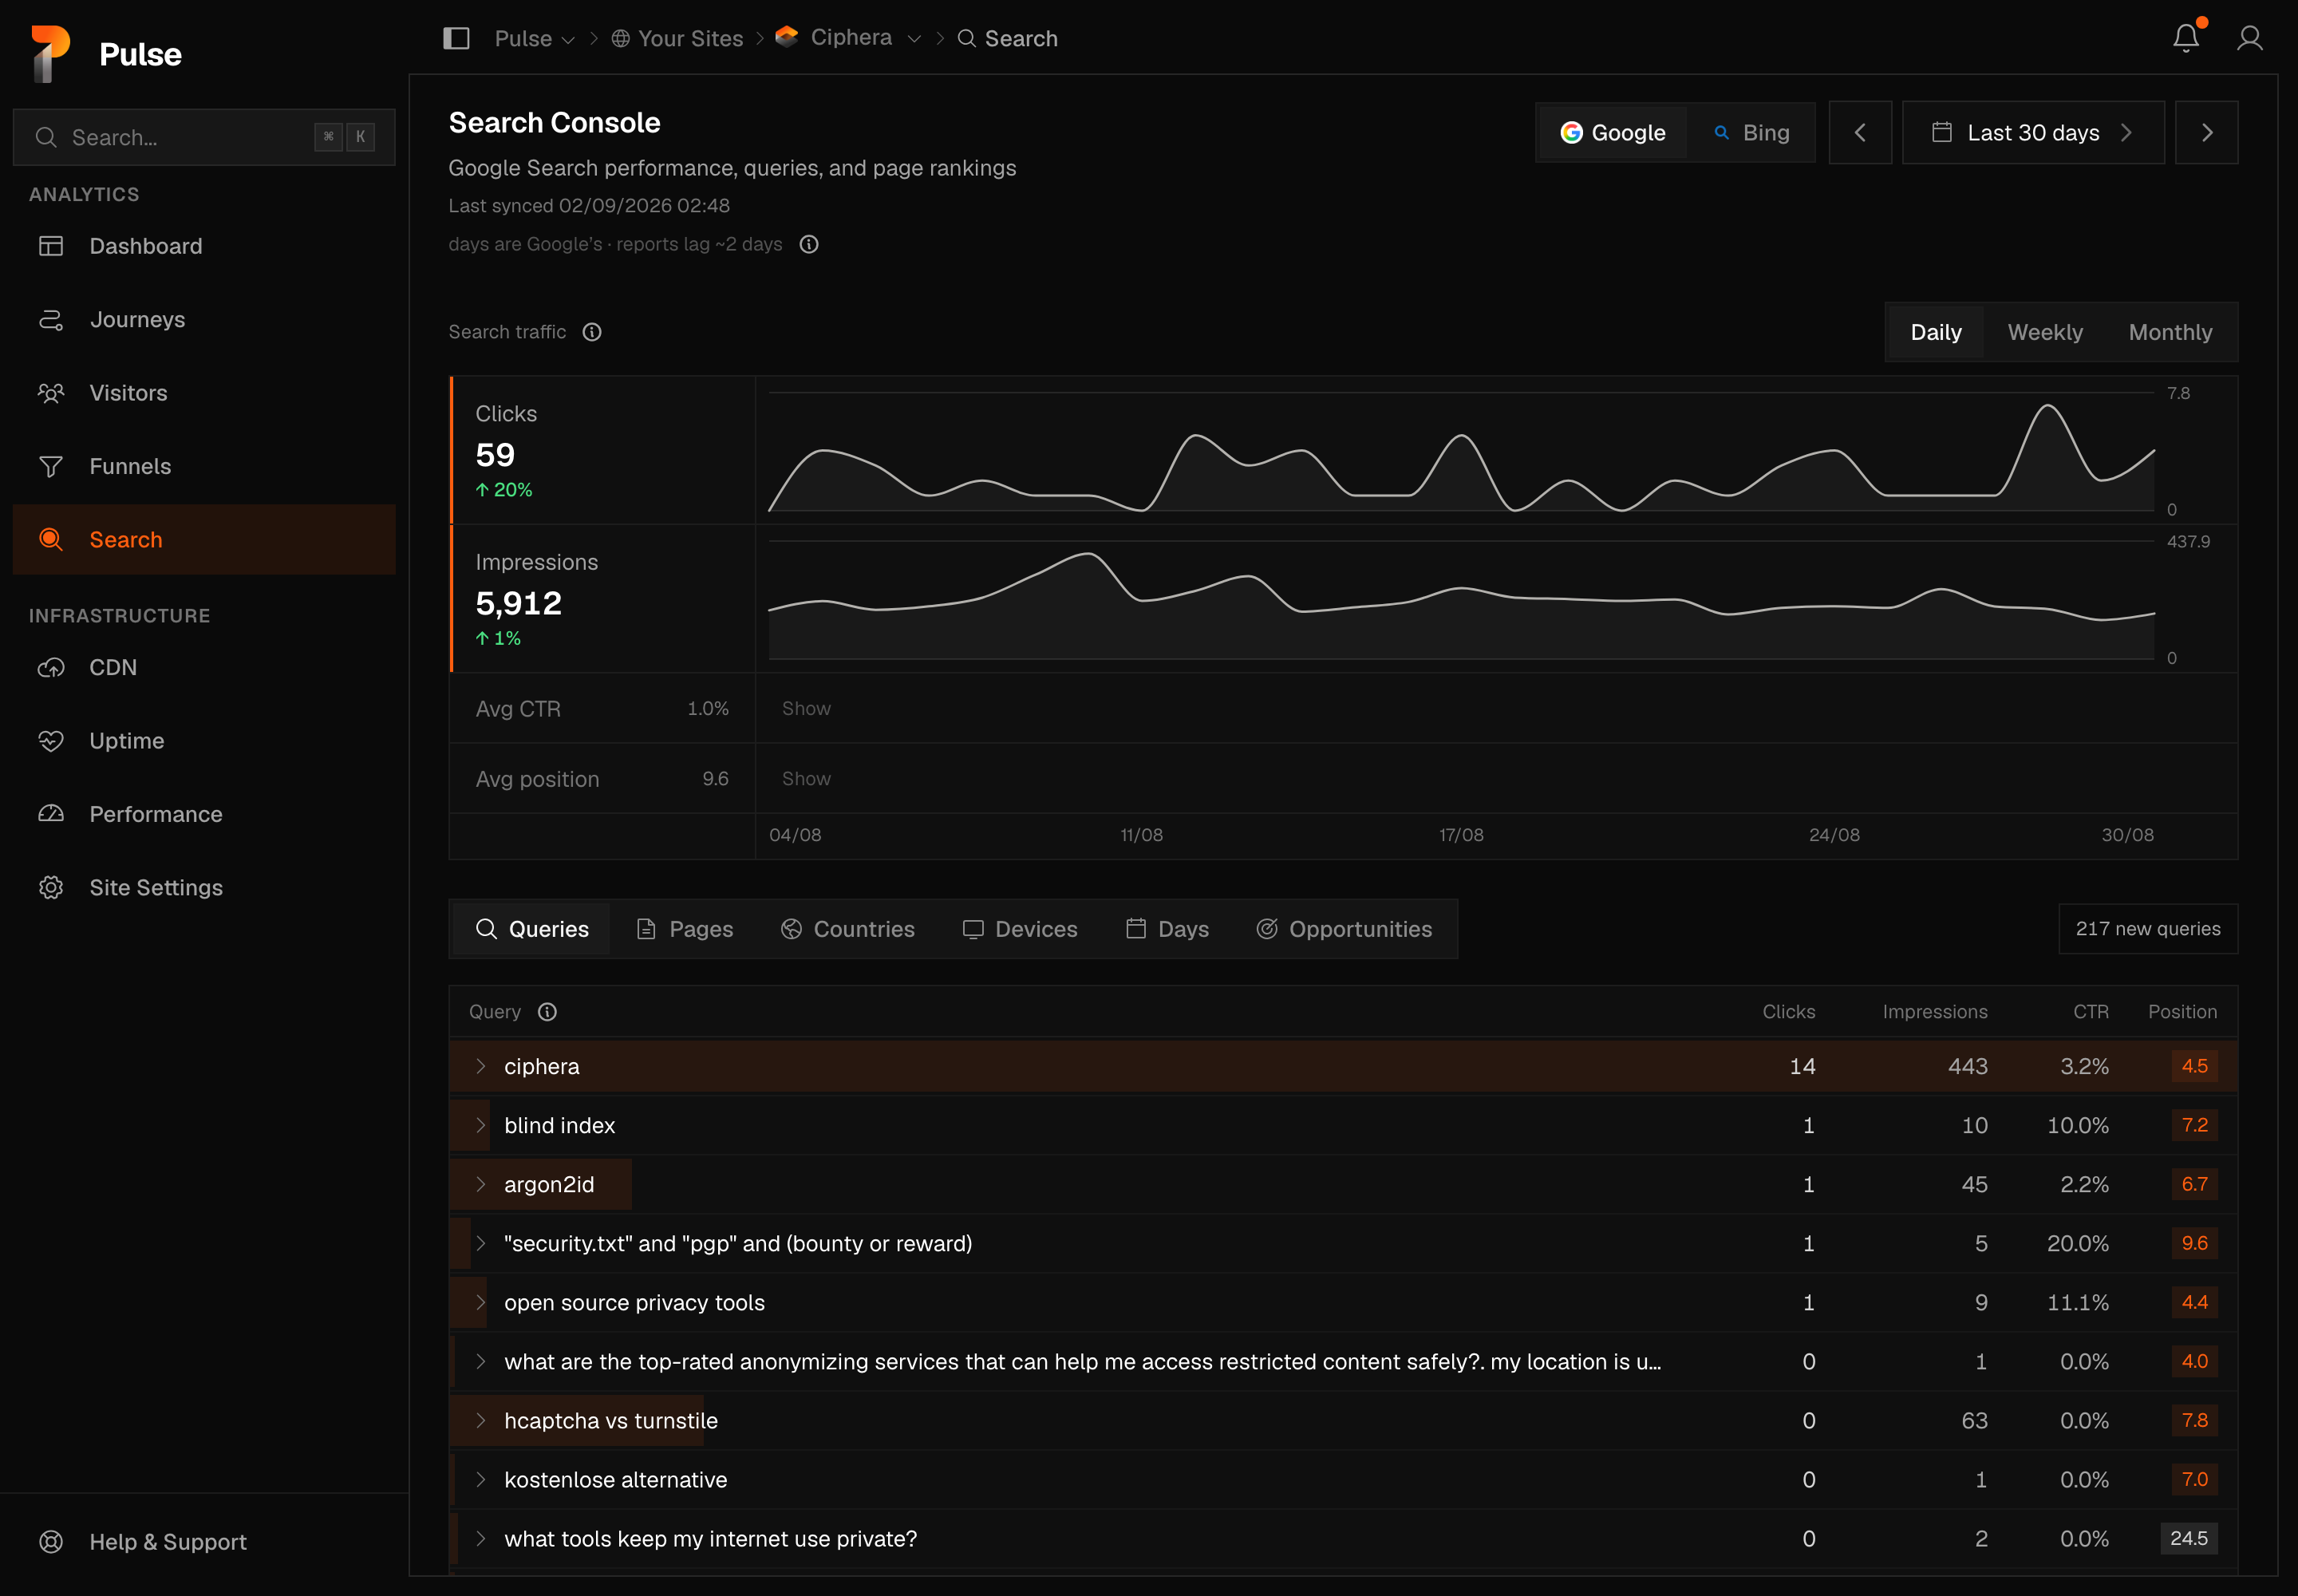The height and width of the screenshot is (1596, 2298).
Task: Expand the argon2id query row
Action: [481, 1184]
